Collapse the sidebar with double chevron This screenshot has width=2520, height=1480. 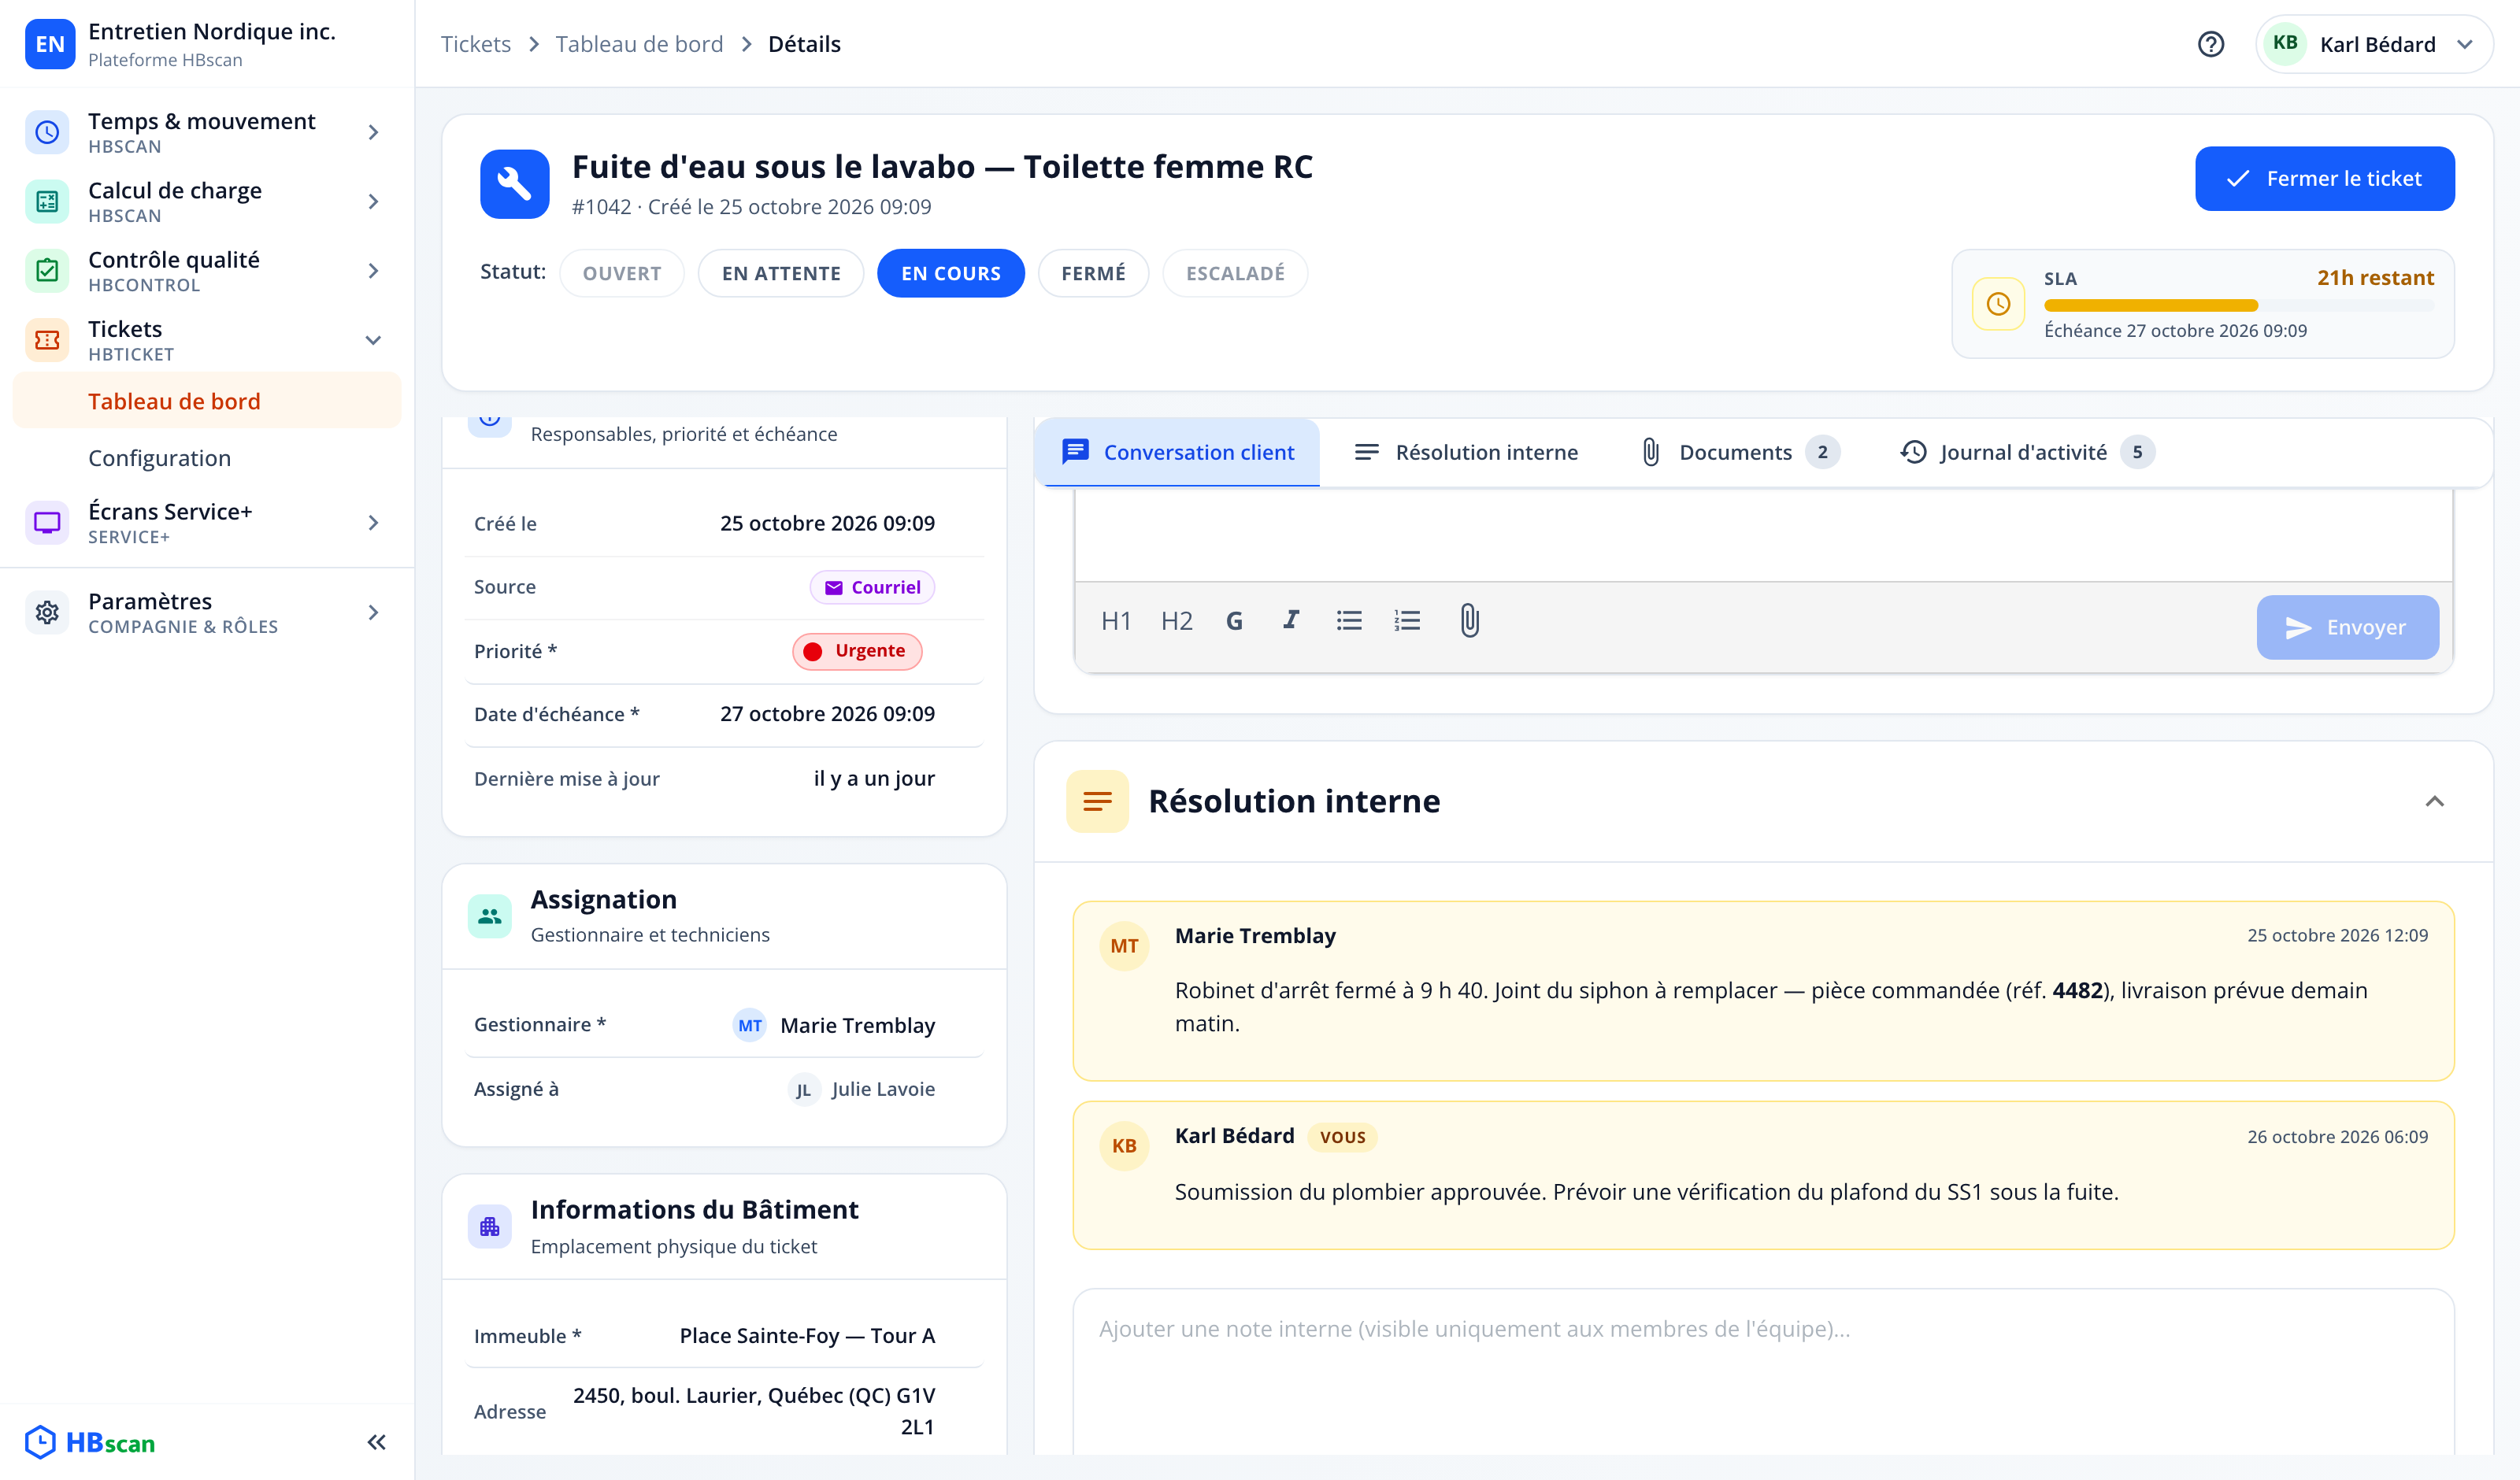click(x=376, y=1442)
